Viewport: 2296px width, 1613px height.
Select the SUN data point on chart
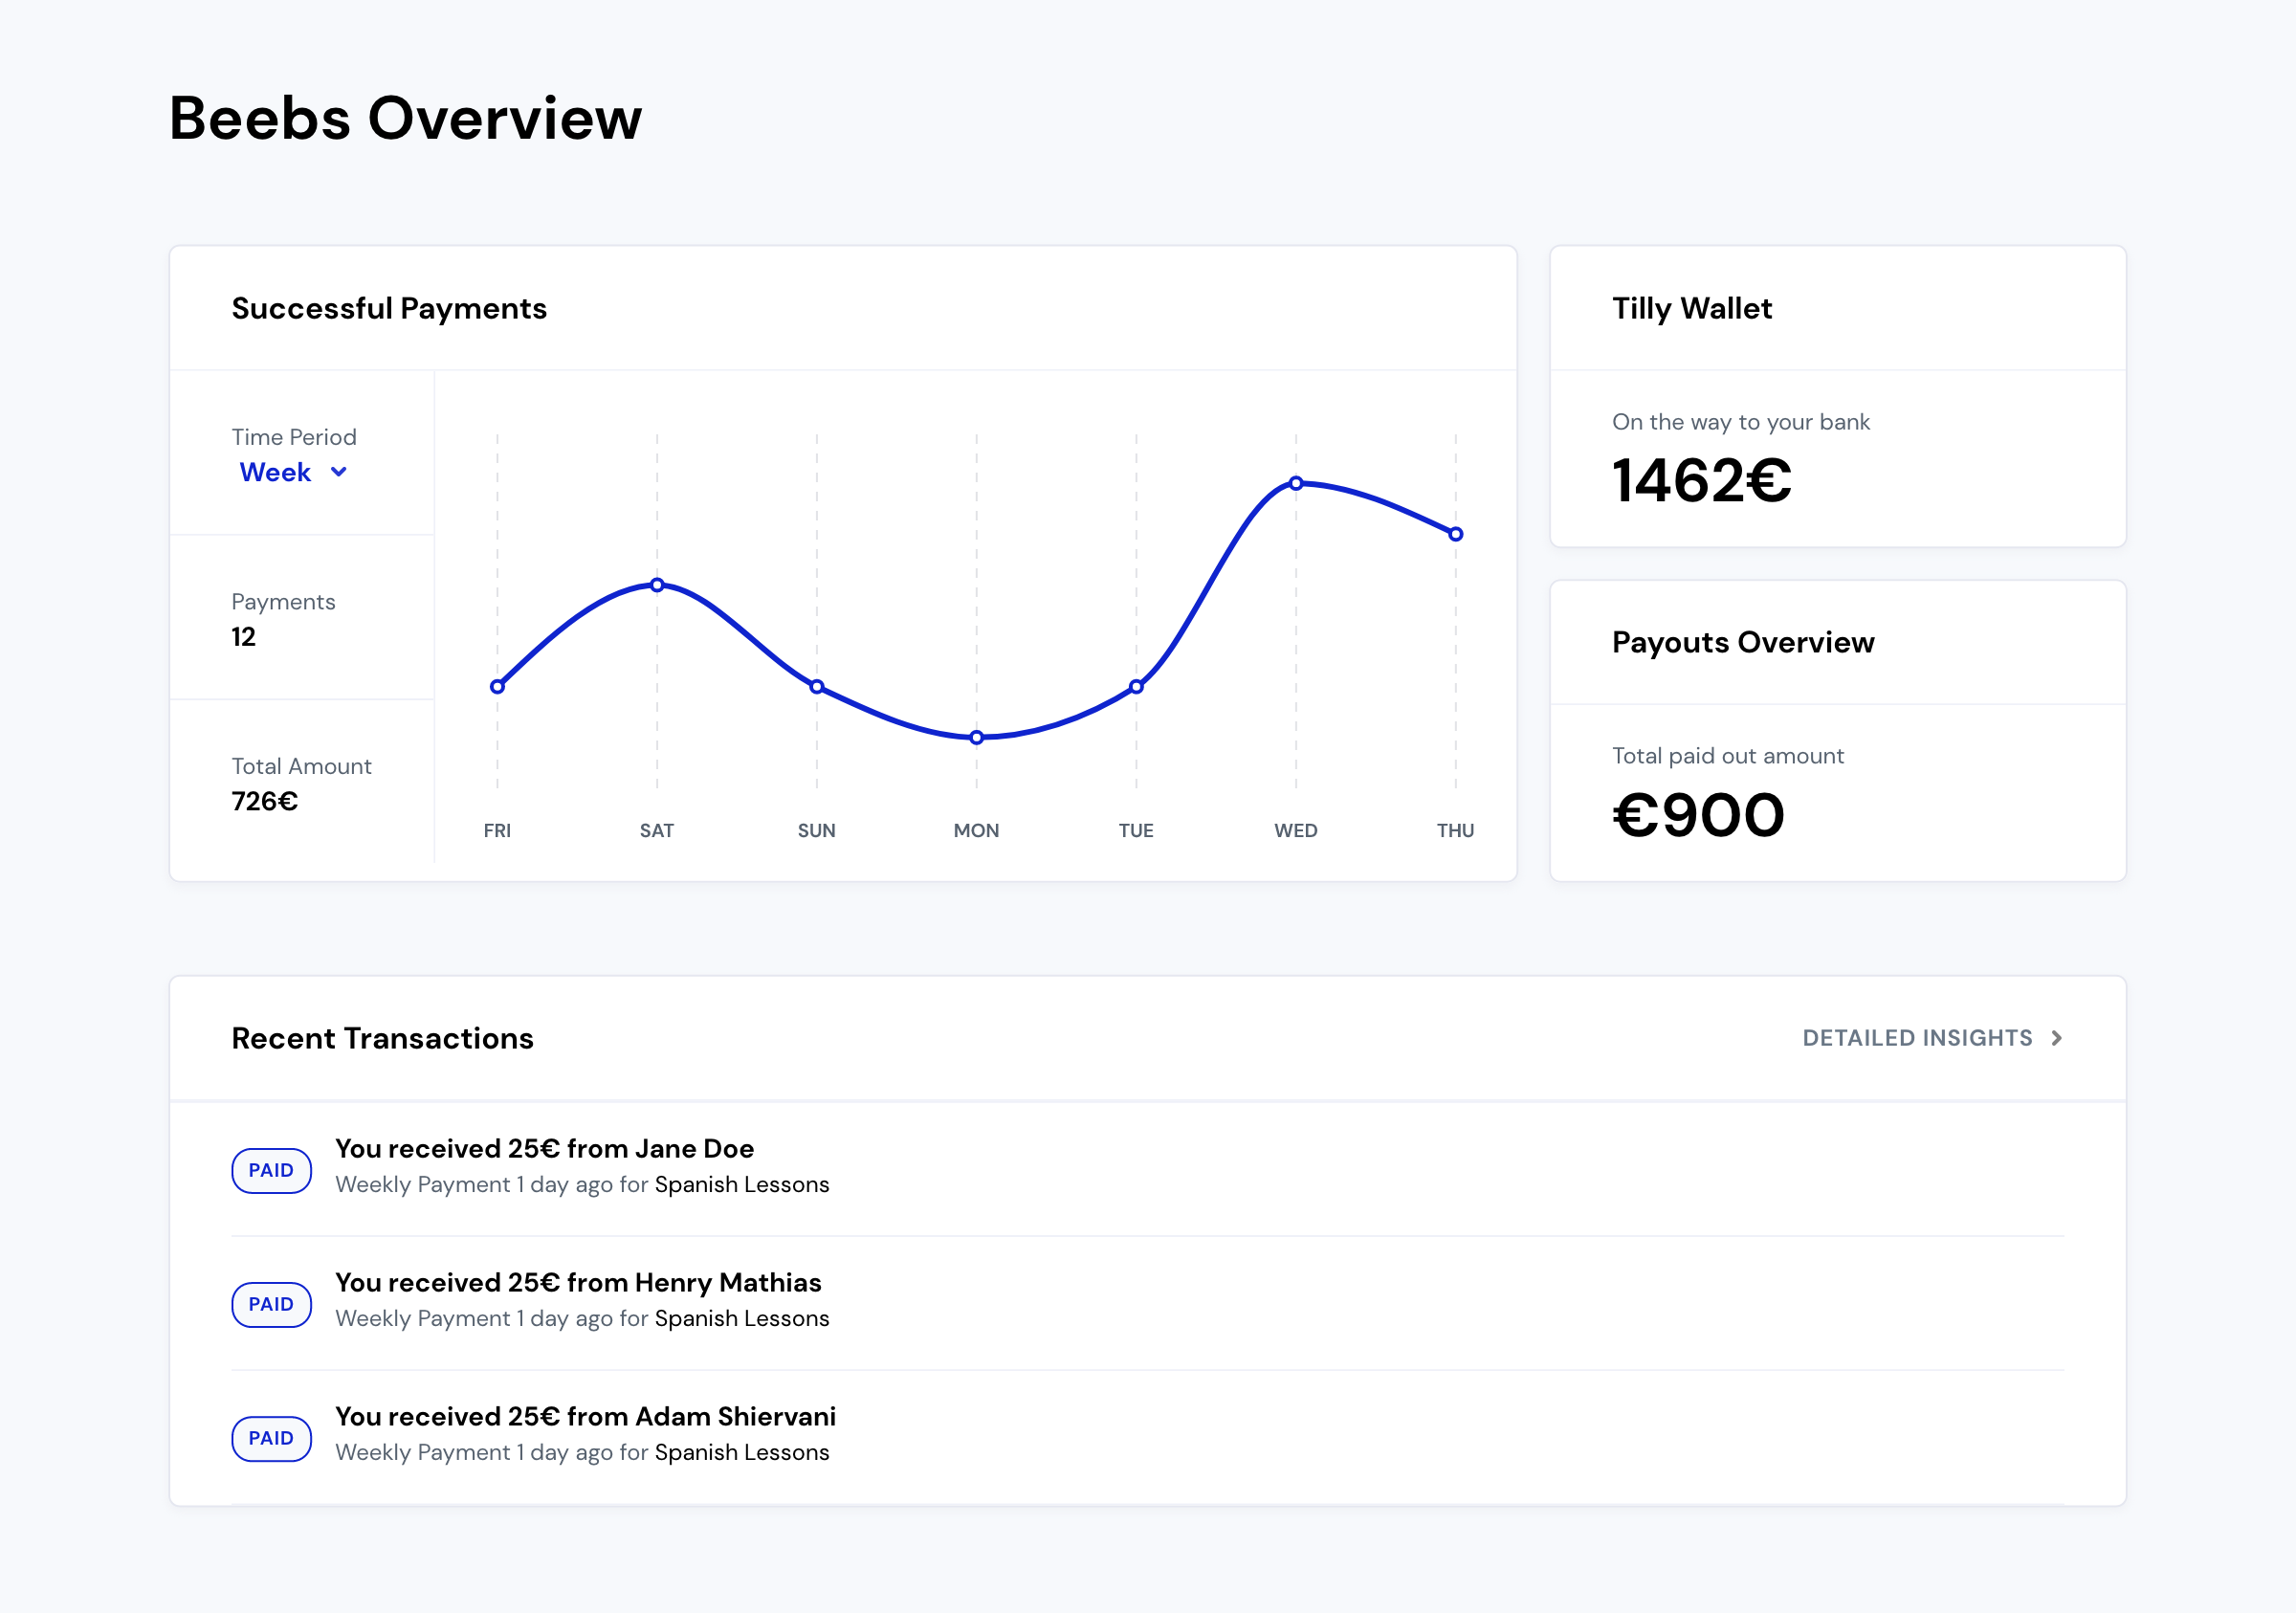point(817,686)
